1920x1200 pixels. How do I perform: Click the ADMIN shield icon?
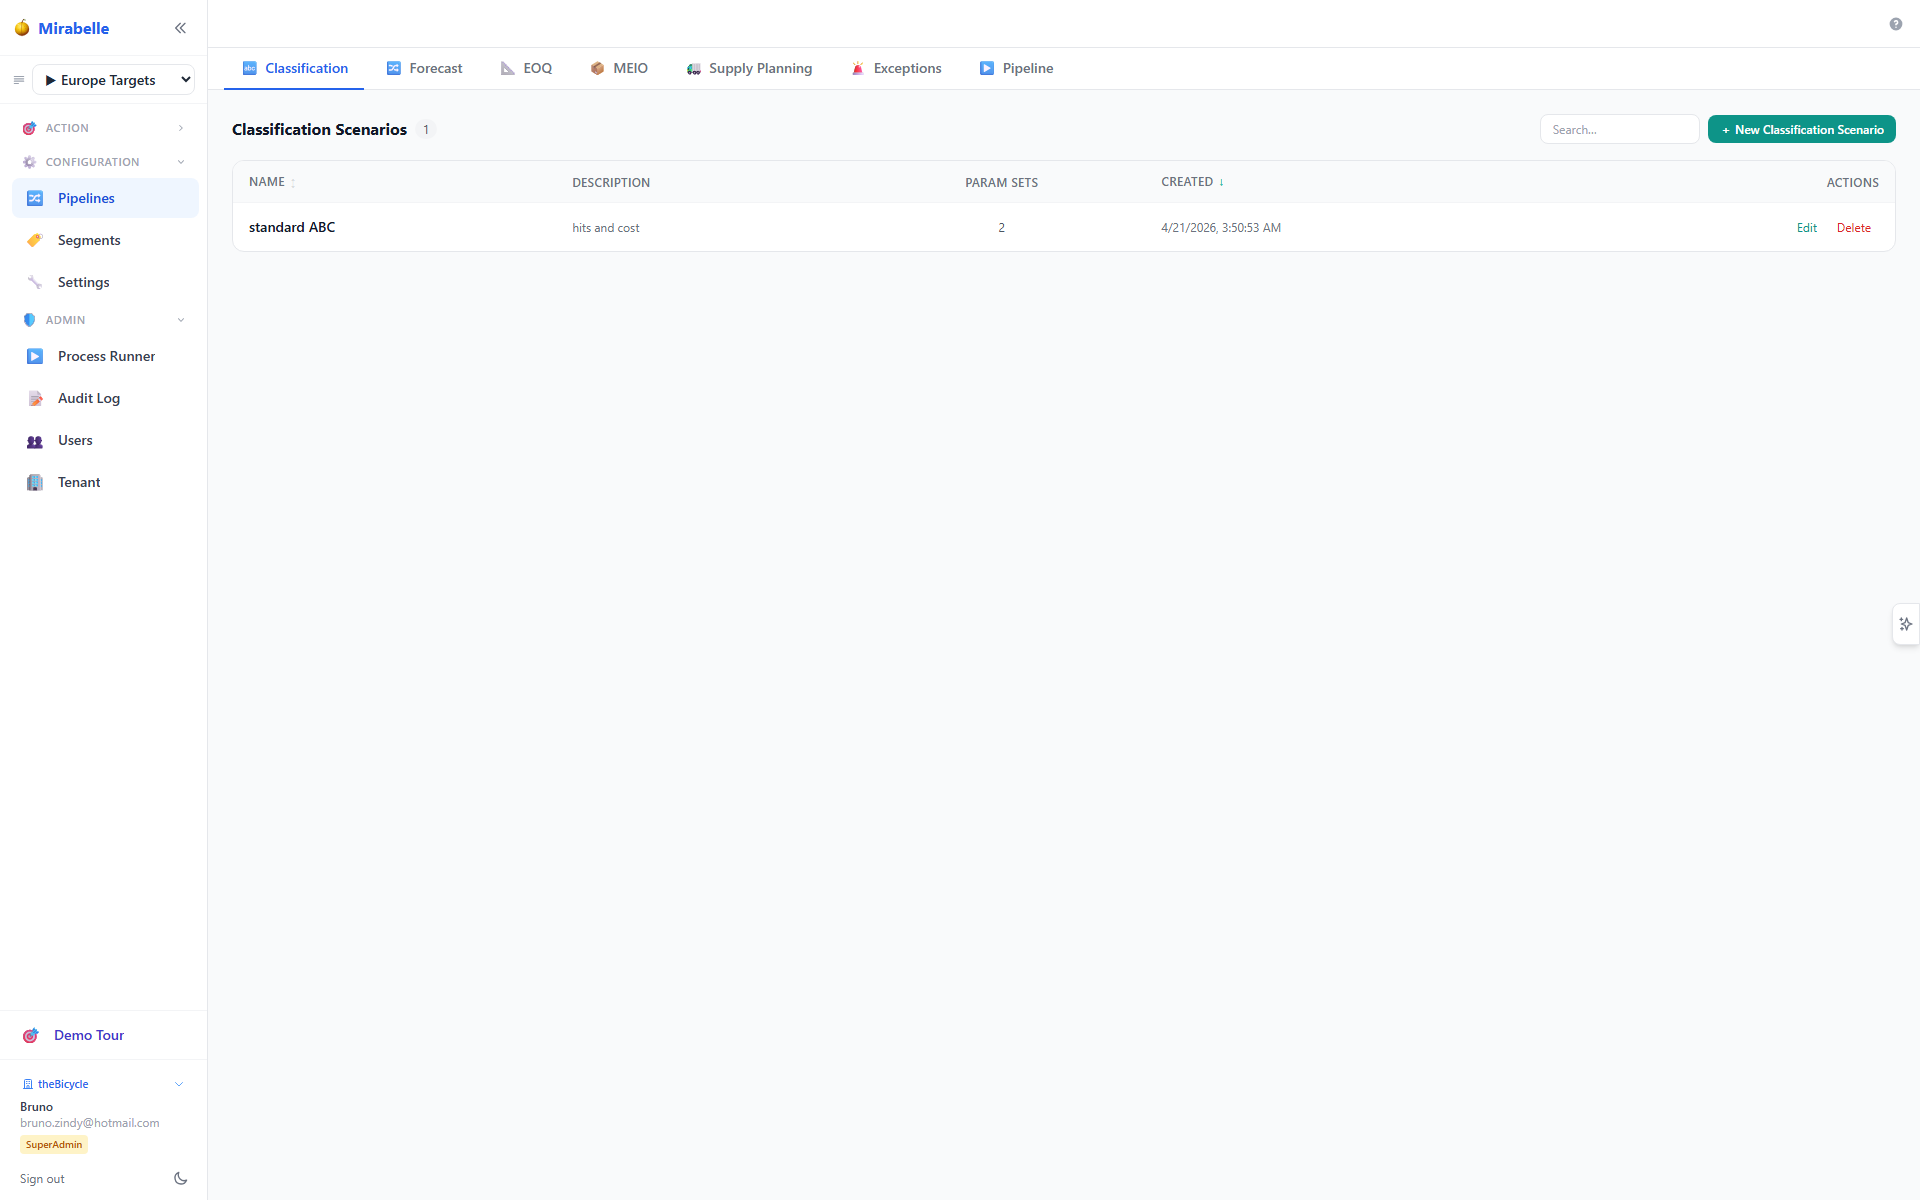(29, 320)
